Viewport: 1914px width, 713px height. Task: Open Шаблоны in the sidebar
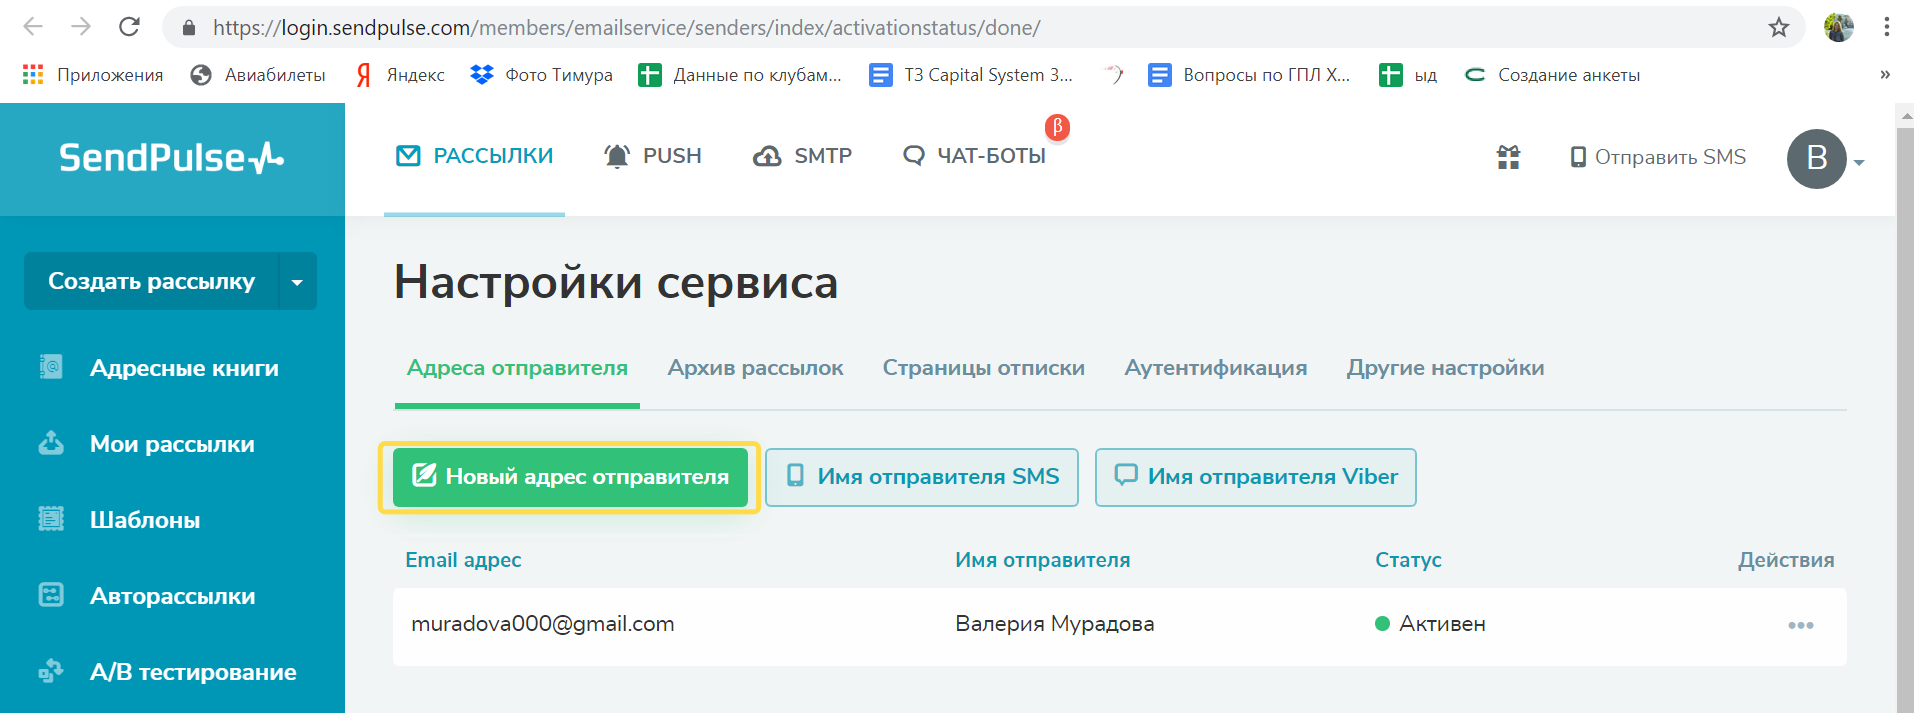pyautogui.click(x=145, y=520)
